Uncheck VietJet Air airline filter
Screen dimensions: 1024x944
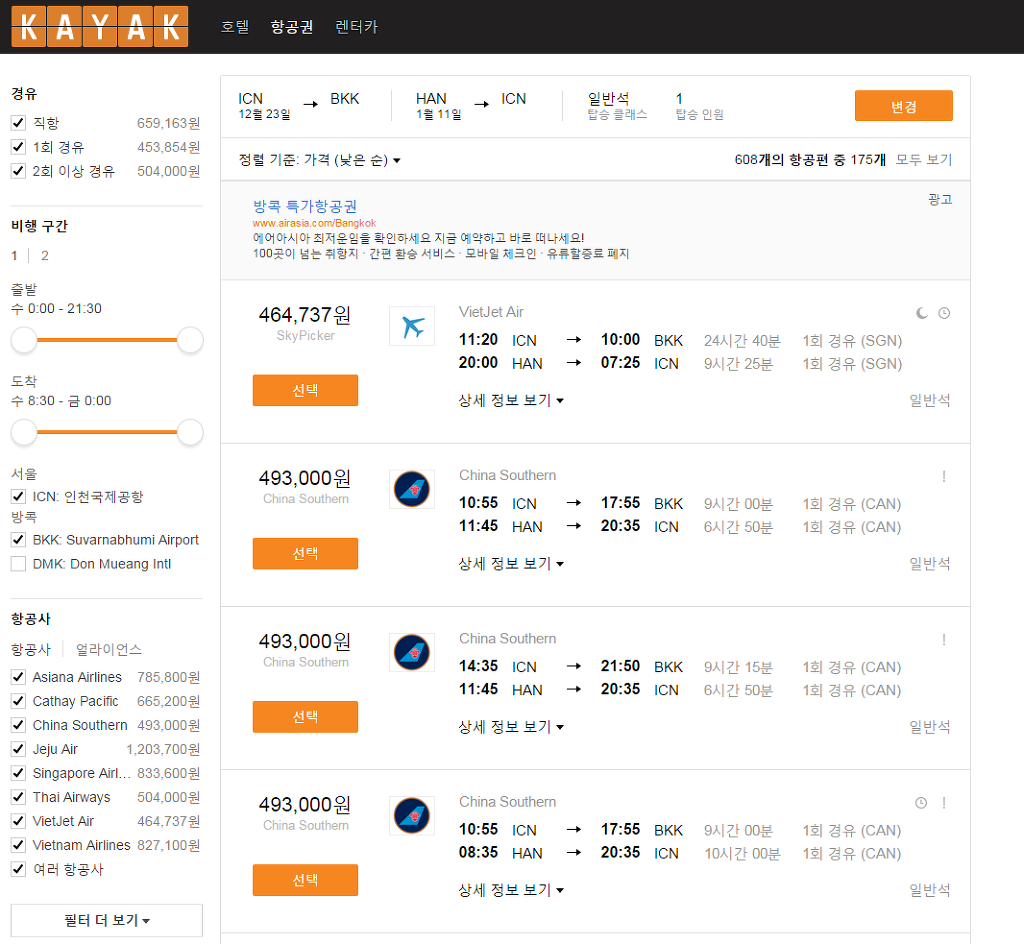(x=18, y=821)
